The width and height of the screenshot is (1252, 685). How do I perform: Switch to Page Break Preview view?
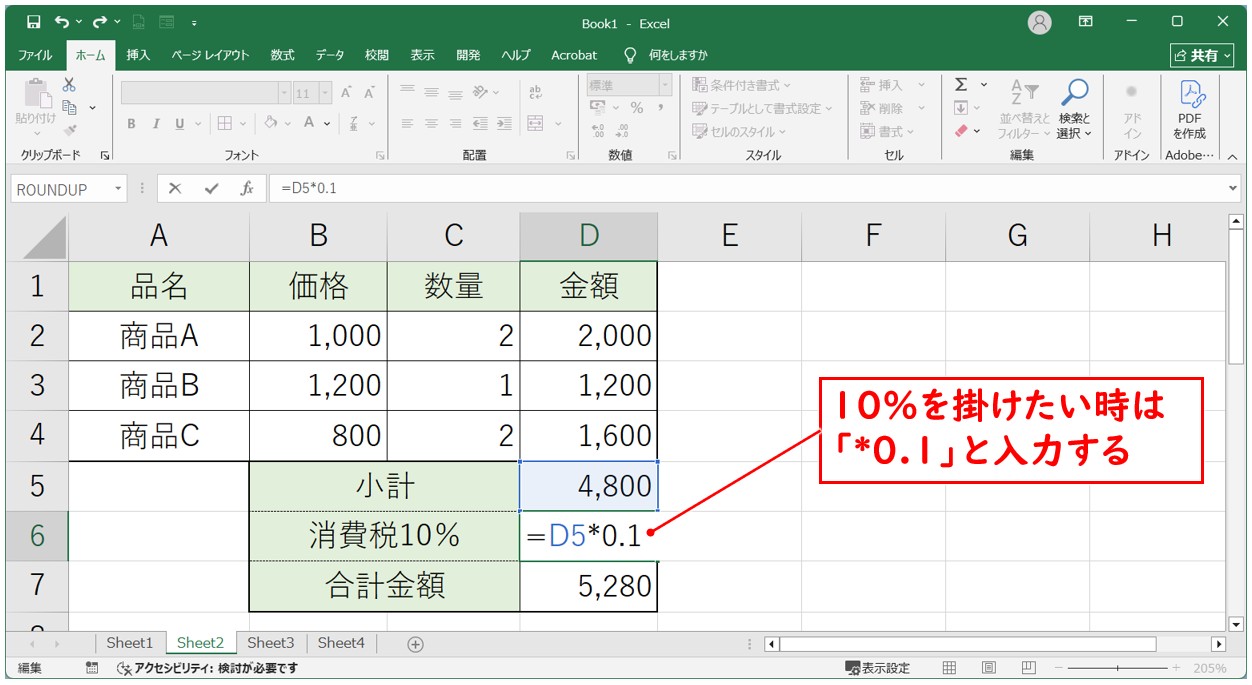(1028, 668)
